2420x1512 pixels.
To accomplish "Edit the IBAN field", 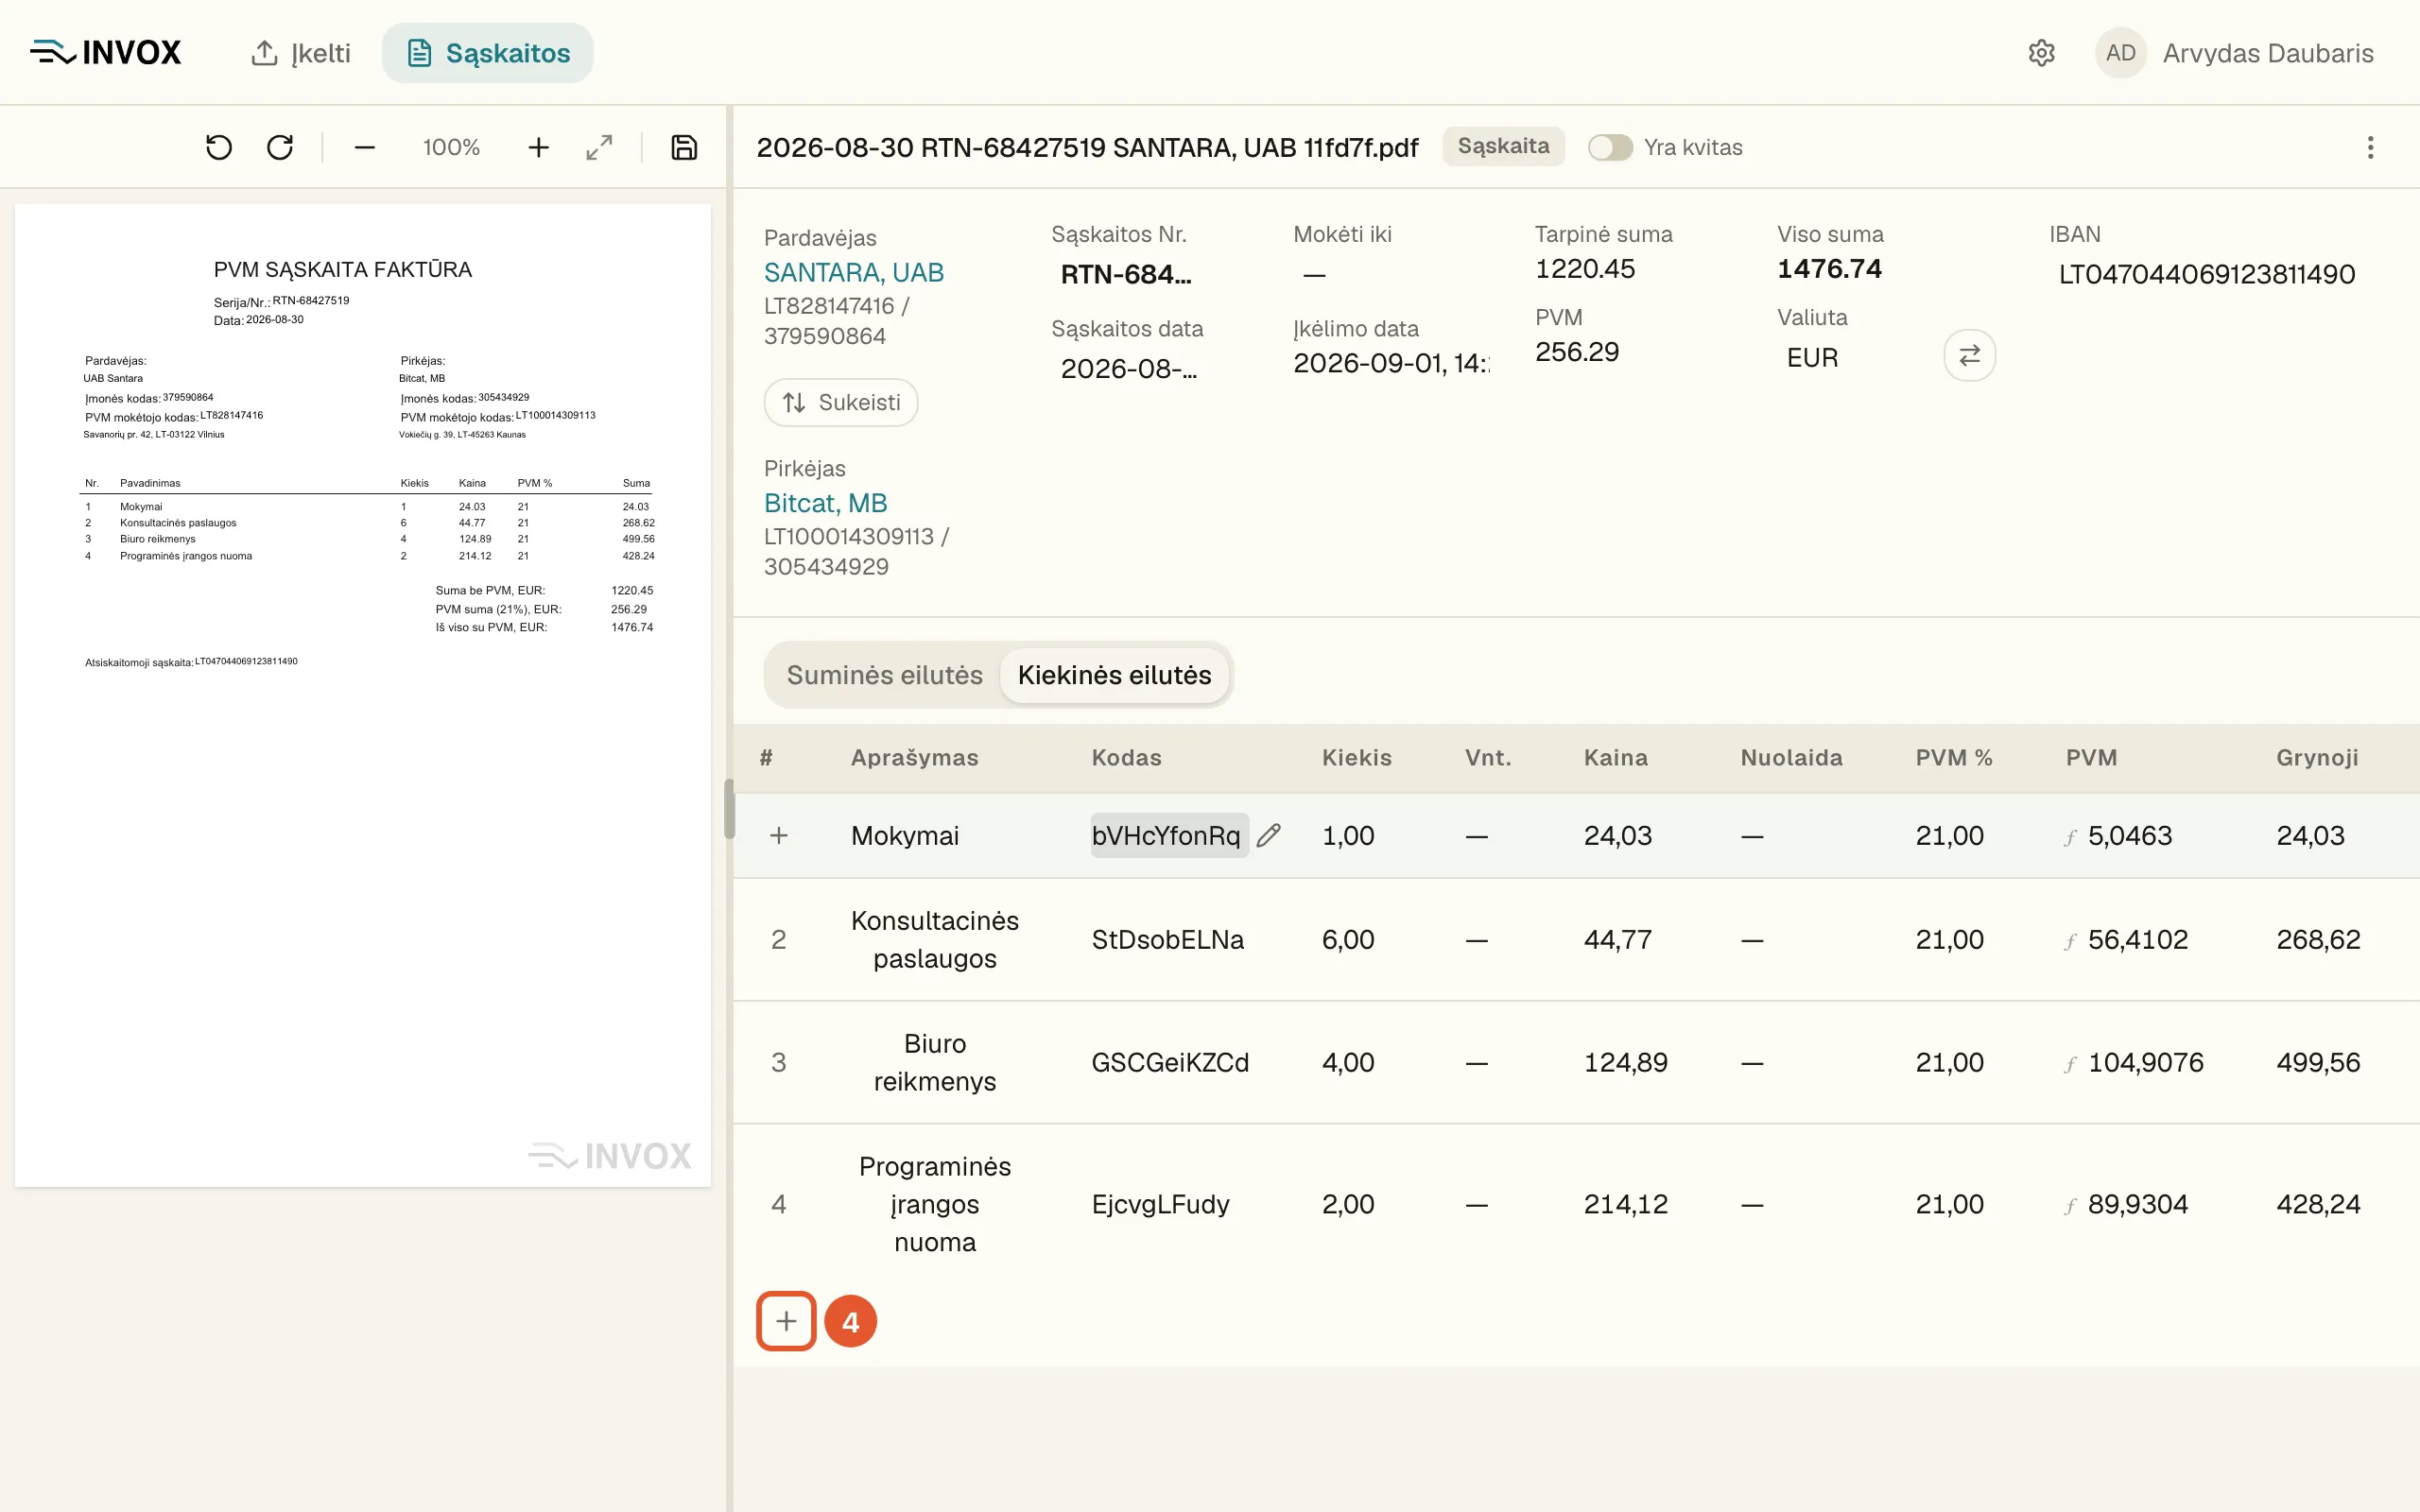I will pyautogui.click(x=2207, y=274).
